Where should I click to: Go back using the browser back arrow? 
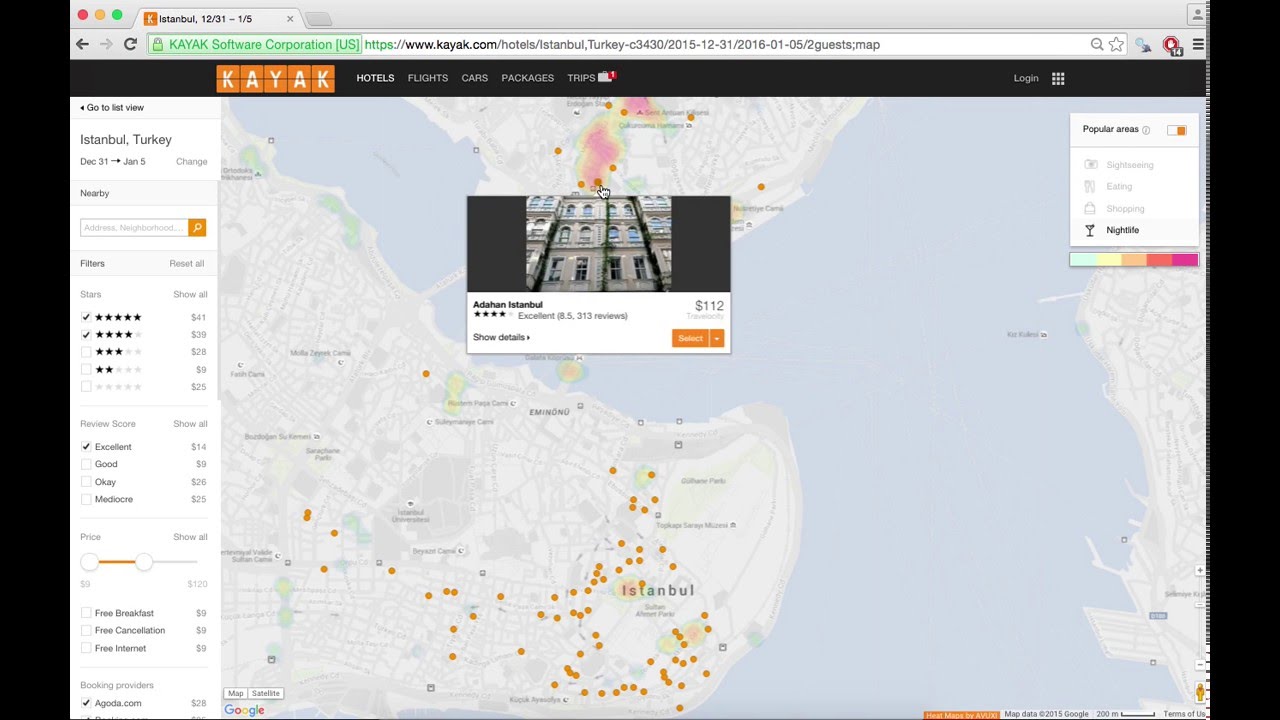pos(82,44)
